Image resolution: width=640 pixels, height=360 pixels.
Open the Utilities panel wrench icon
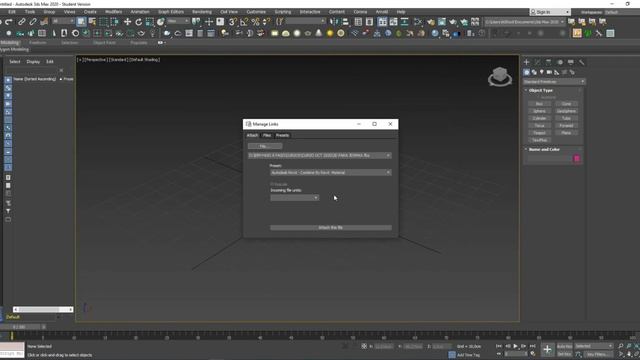[582, 62]
